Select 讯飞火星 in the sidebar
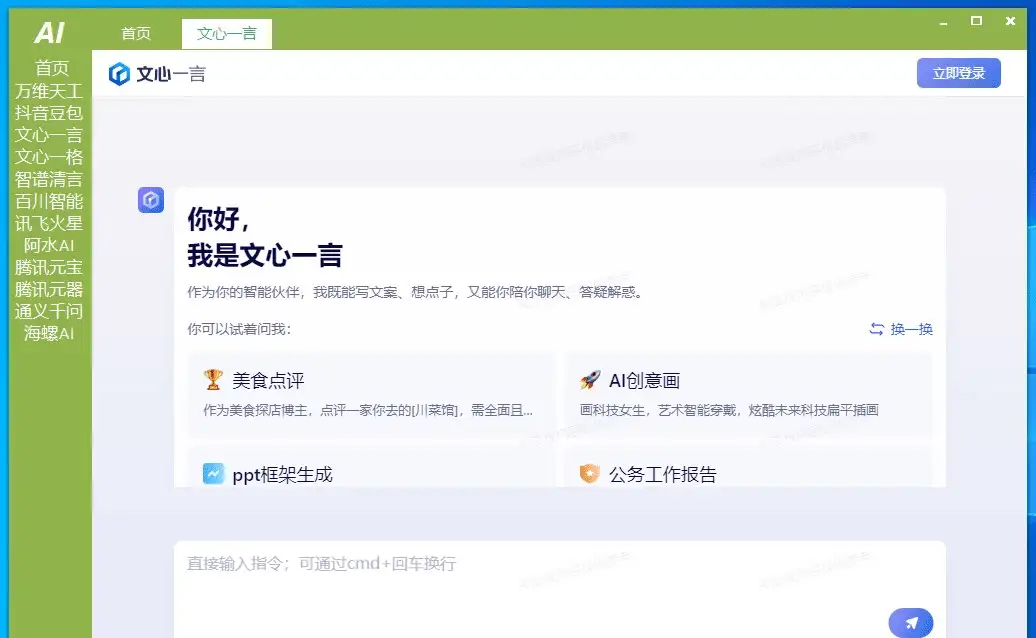The width and height of the screenshot is (1036, 638). tap(49, 223)
